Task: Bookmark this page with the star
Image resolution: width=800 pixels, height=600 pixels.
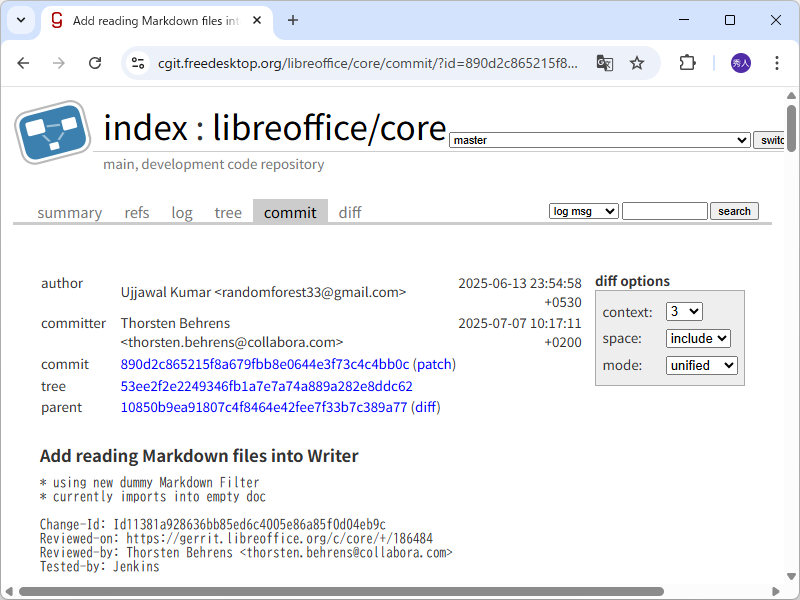Action: pos(637,62)
